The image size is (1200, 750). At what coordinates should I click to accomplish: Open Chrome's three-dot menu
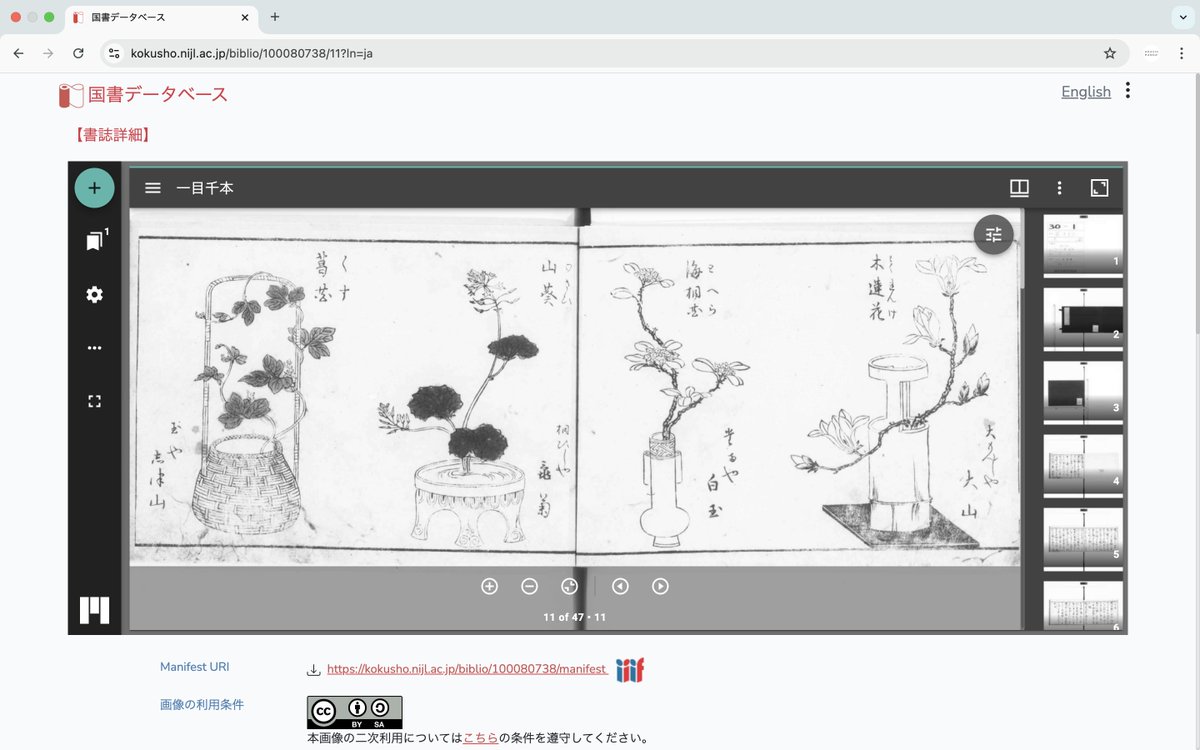pos(1181,53)
